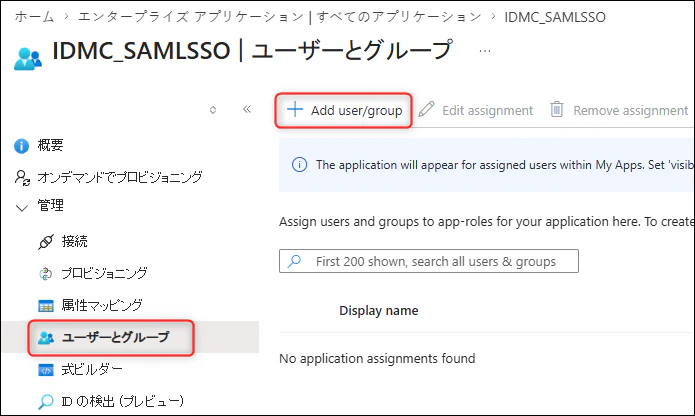
Task: Click the people icon beside ユーザーとグループ
Action: (46, 338)
